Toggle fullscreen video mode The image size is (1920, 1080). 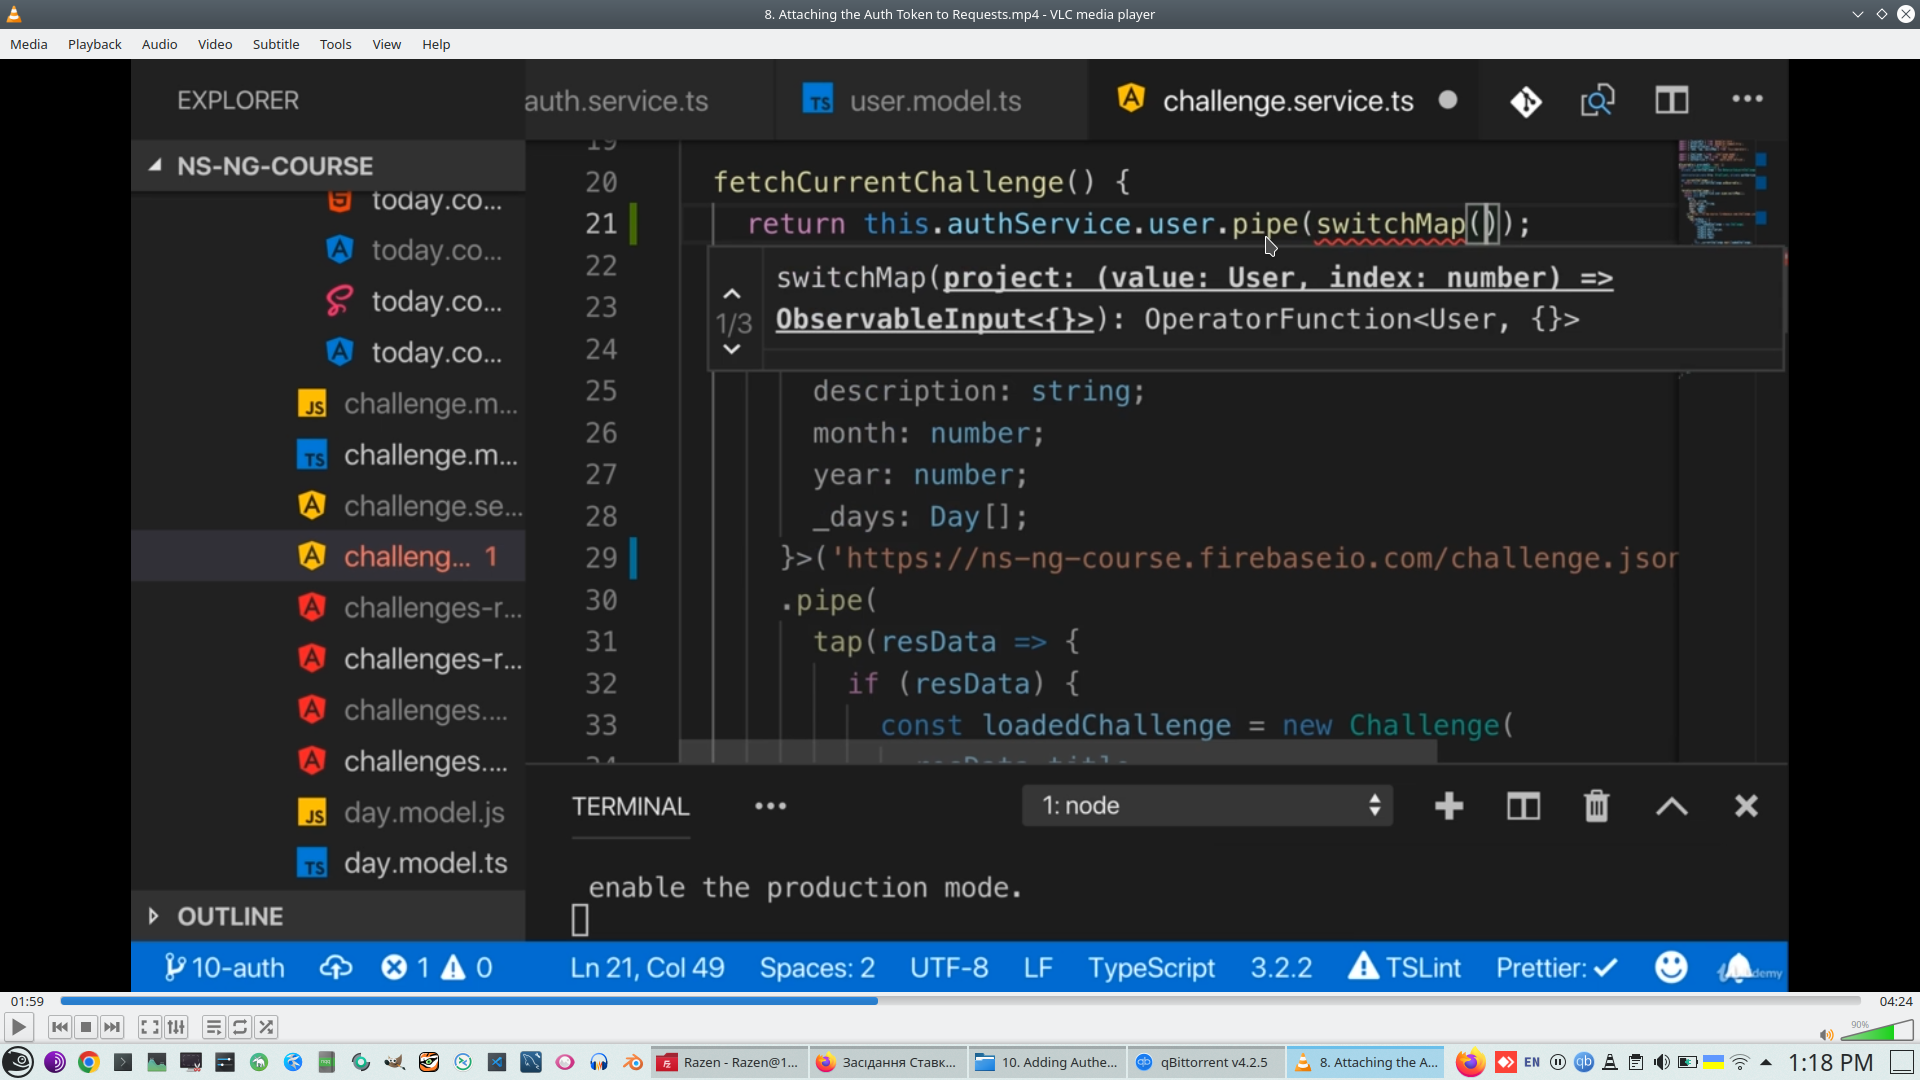[x=149, y=1027]
